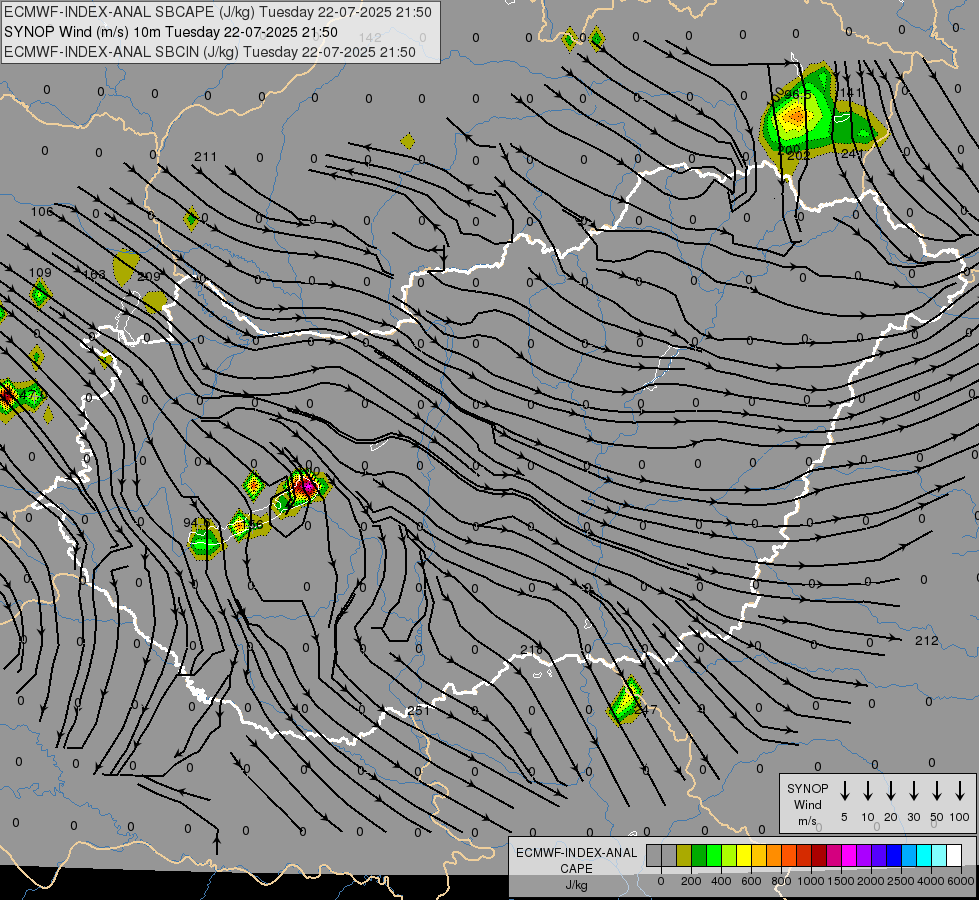Viewport: 979px width, 900px height.
Task: Click the wind legend arrow labeled 5
Action: (844, 791)
